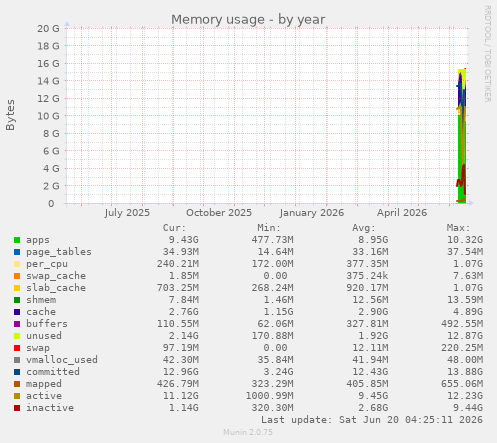Click the active min value 1000.99M
Screen dimensions: 497x443
pyautogui.click(x=269, y=396)
